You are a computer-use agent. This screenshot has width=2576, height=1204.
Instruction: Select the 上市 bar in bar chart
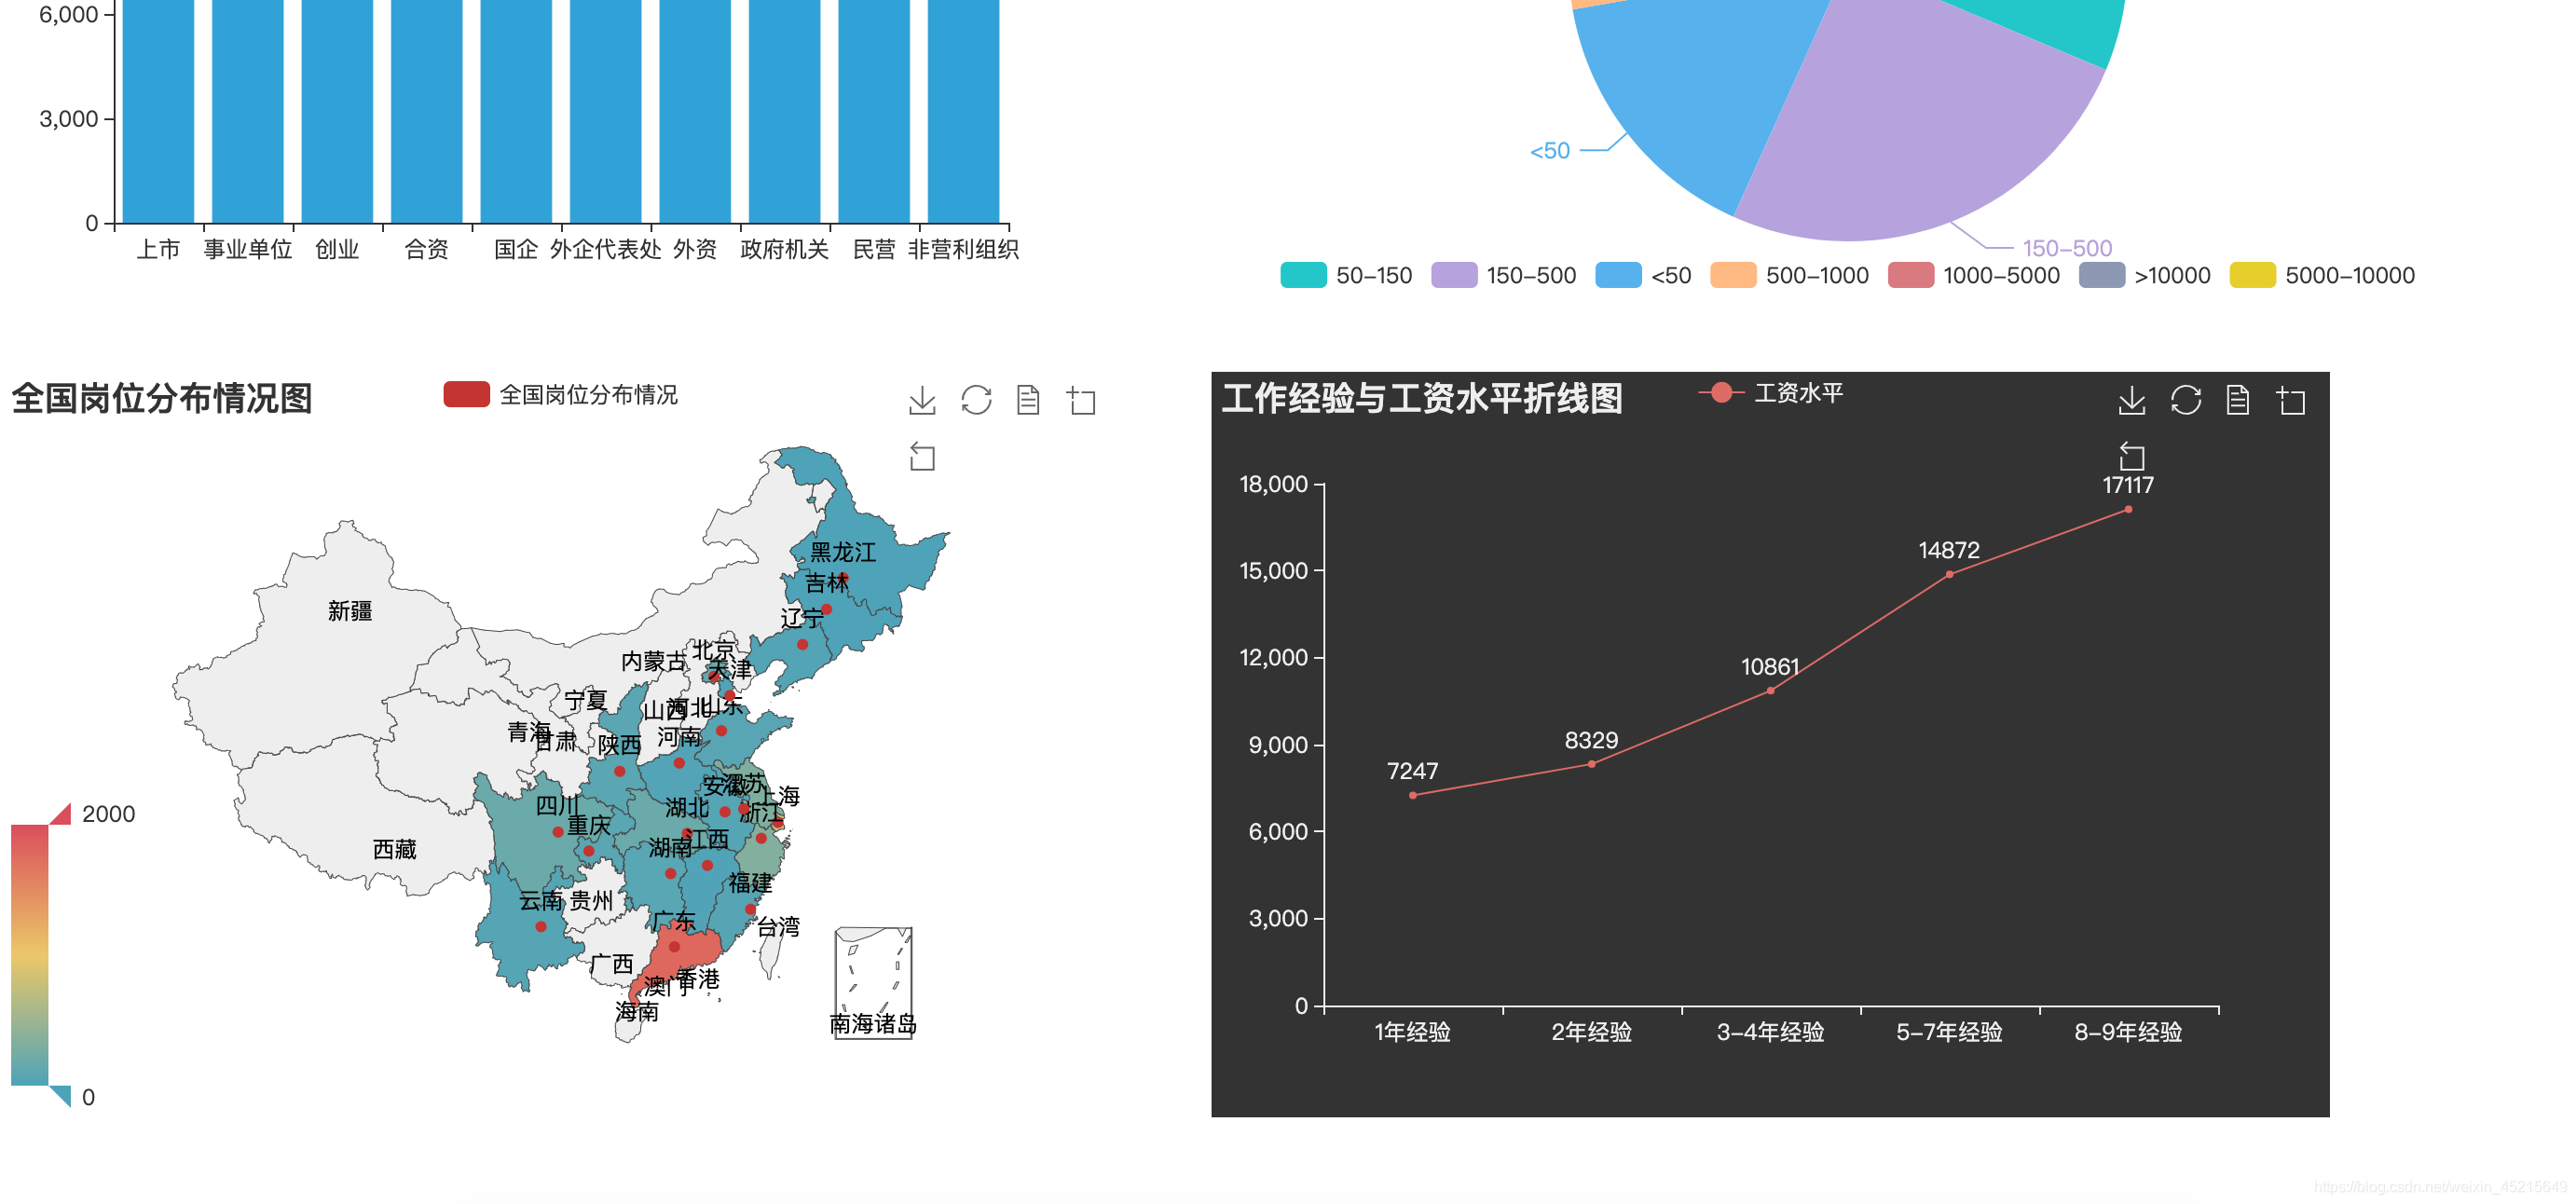tap(158, 110)
